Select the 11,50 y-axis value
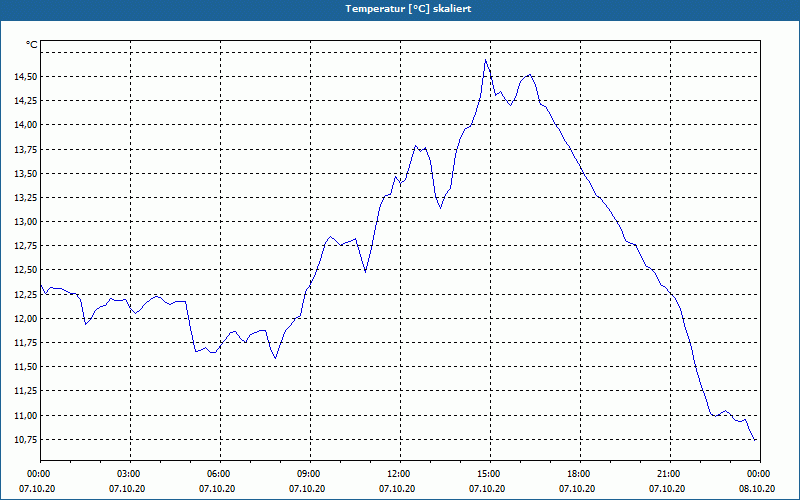The image size is (800, 500). coord(26,367)
